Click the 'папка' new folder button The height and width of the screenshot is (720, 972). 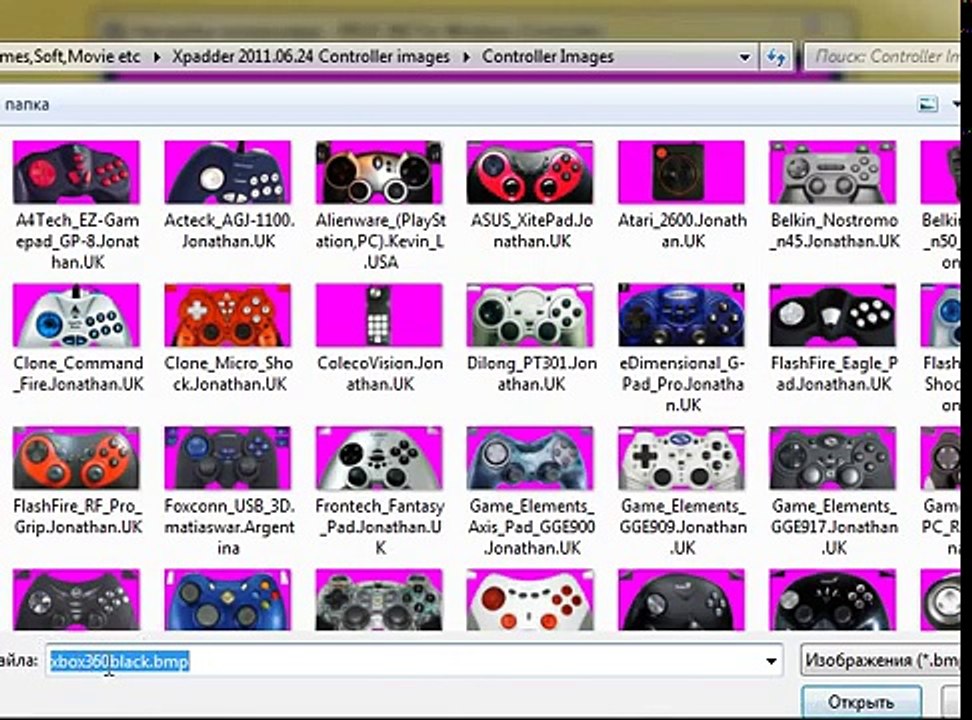pos(27,104)
